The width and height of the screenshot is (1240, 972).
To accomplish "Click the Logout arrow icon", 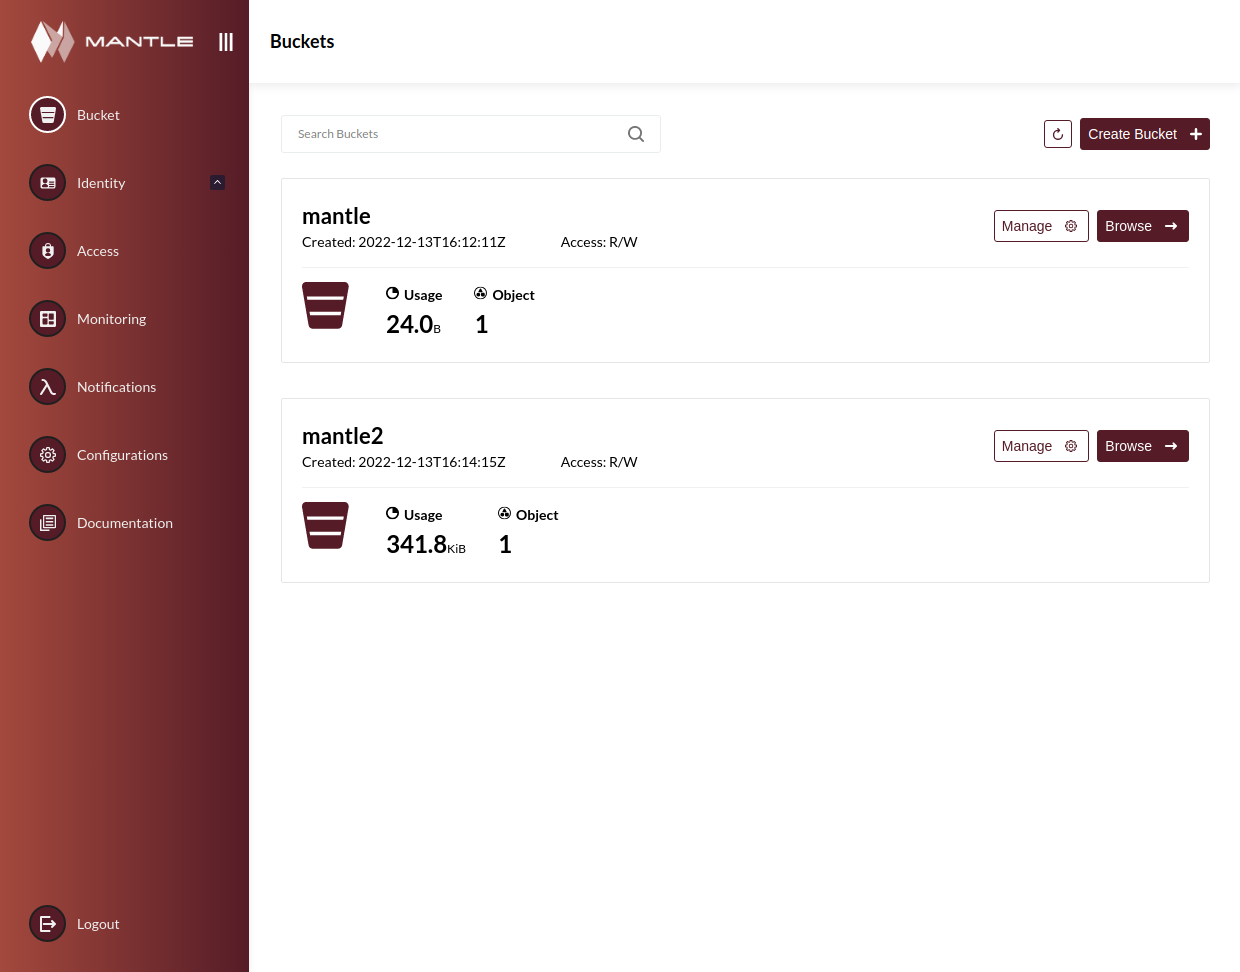I will coord(47,924).
